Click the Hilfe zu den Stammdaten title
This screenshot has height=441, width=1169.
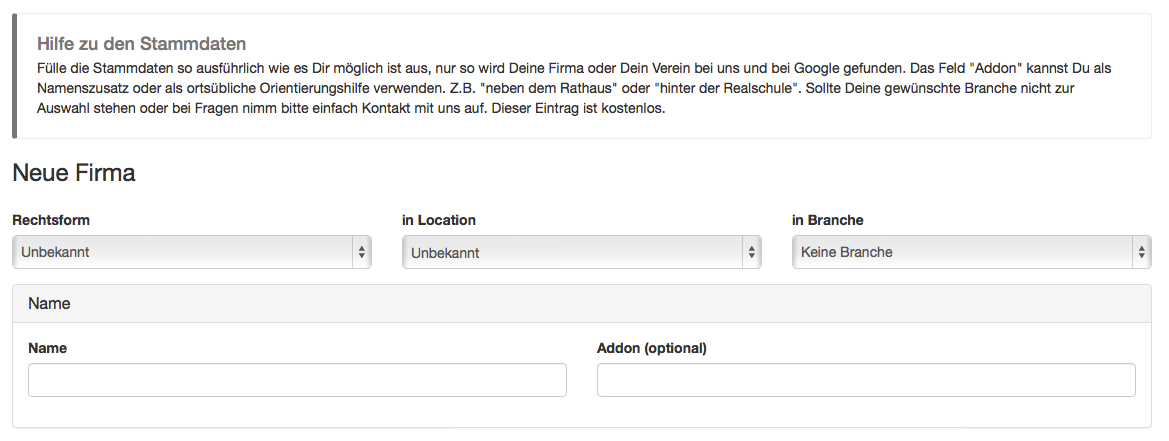[142, 43]
